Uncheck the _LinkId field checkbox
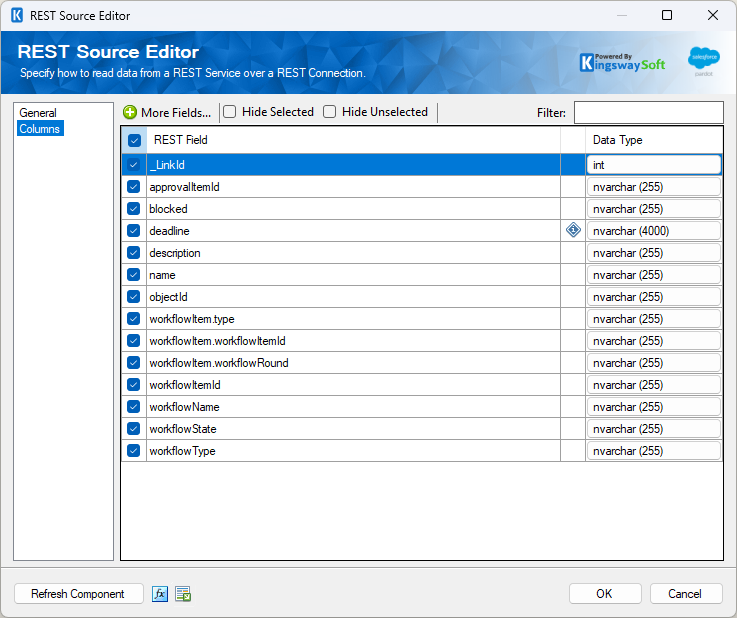 click(x=133, y=165)
